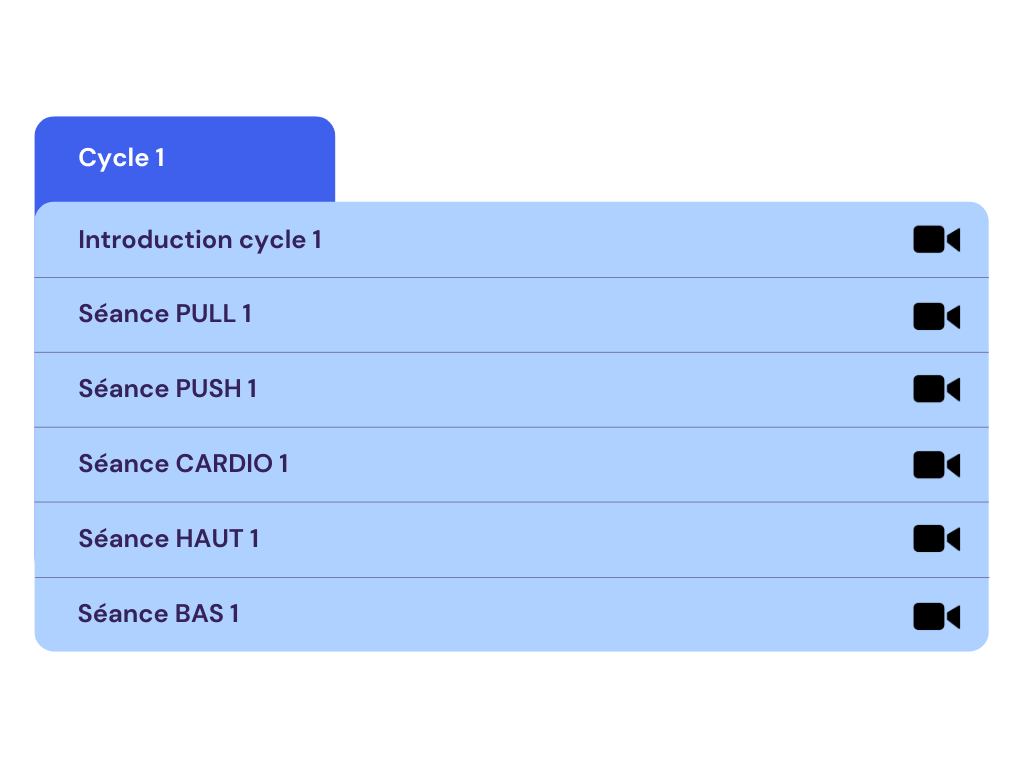1024x768 pixels.
Task: Open the video icon of Séance HAUT 1
Action: point(936,539)
